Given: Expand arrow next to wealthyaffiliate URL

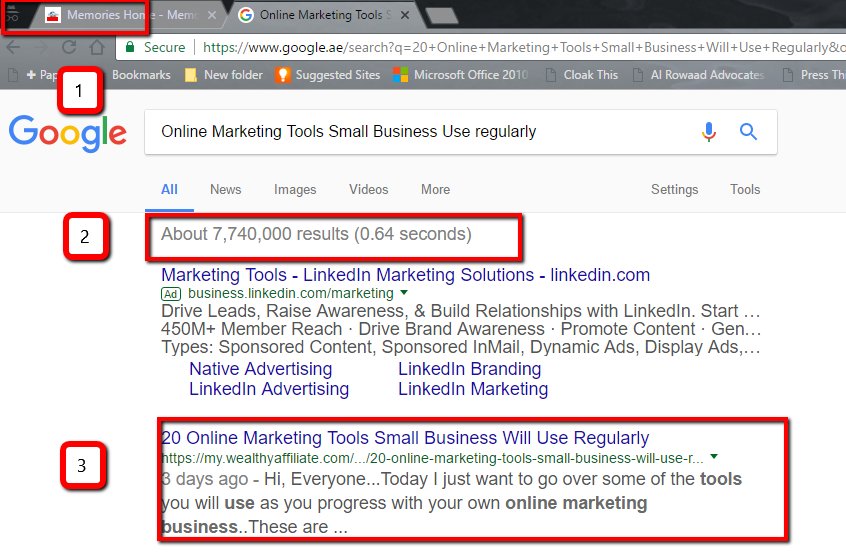Looking at the screenshot, I should coord(714,457).
